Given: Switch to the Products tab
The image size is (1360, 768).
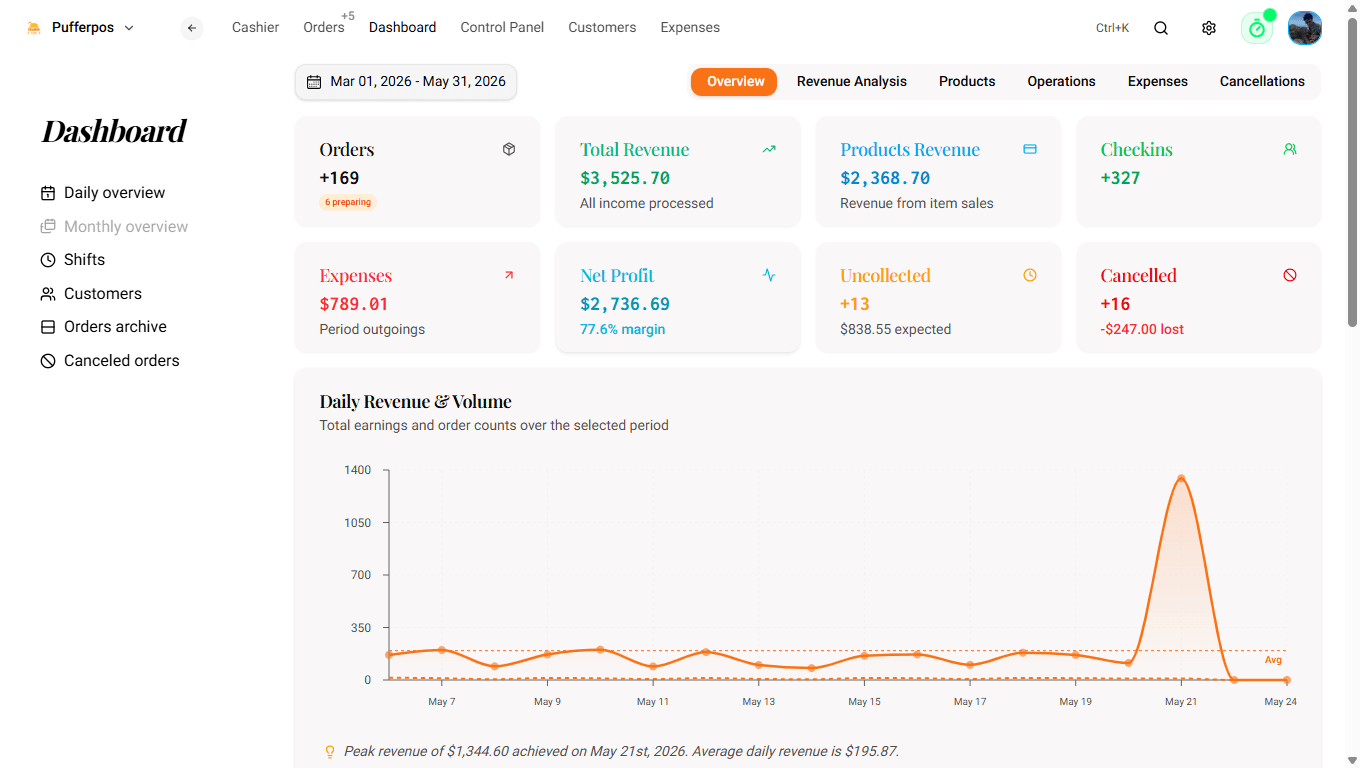Looking at the screenshot, I should click(967, 82).
